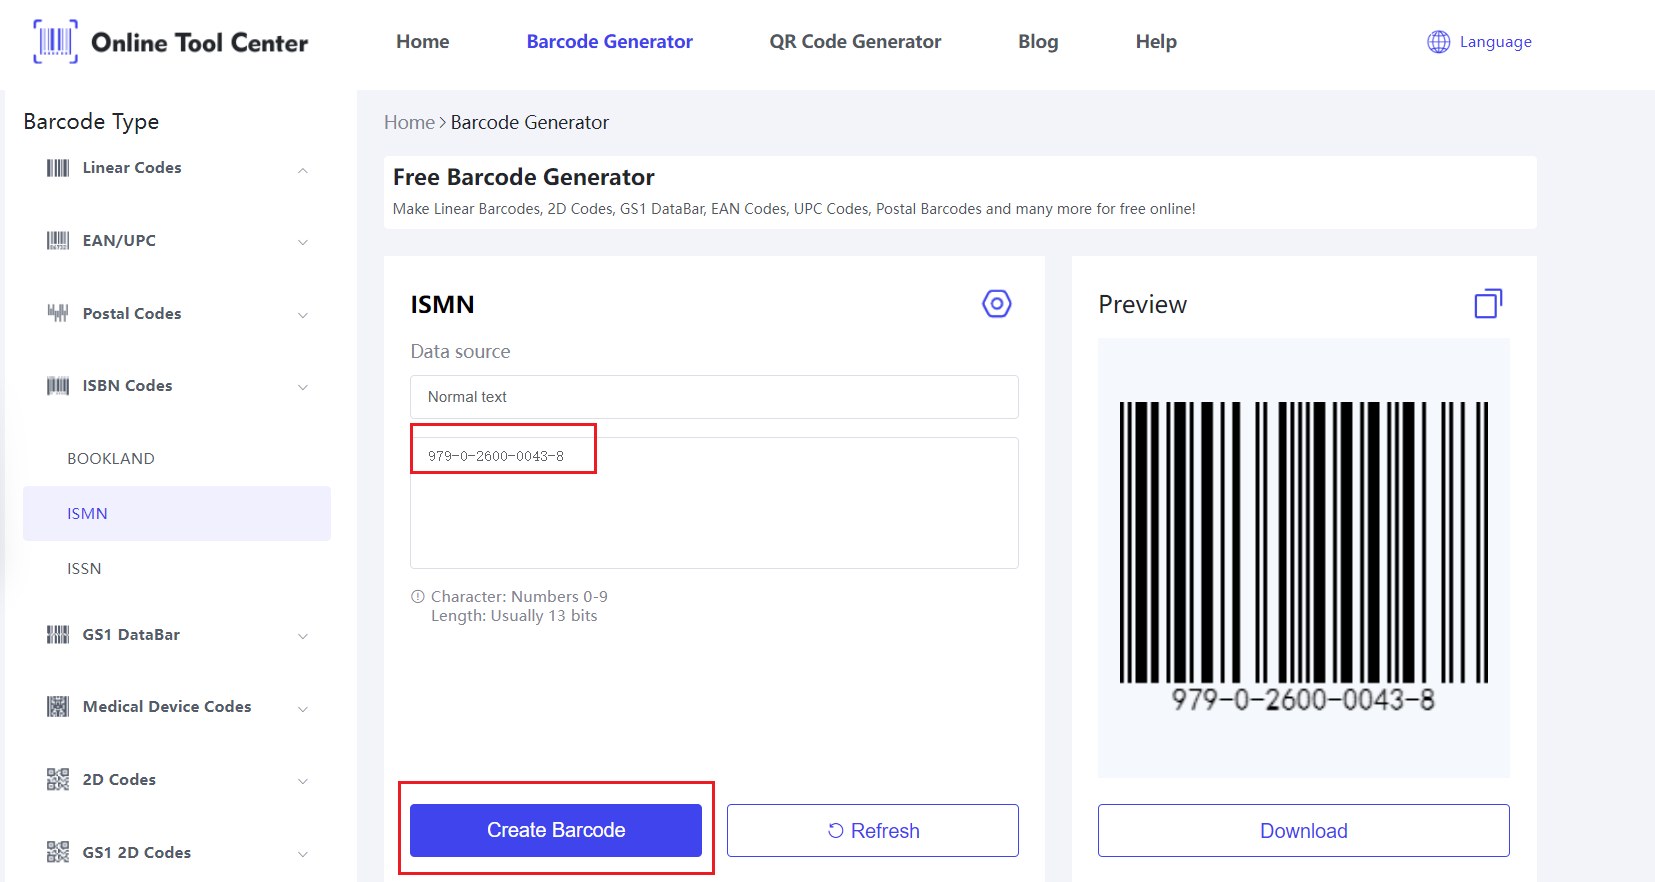Viewport: 1655px width, 882px height.
Task: Expand the 2D Codes chevron
Action: [x=302, y=781]
